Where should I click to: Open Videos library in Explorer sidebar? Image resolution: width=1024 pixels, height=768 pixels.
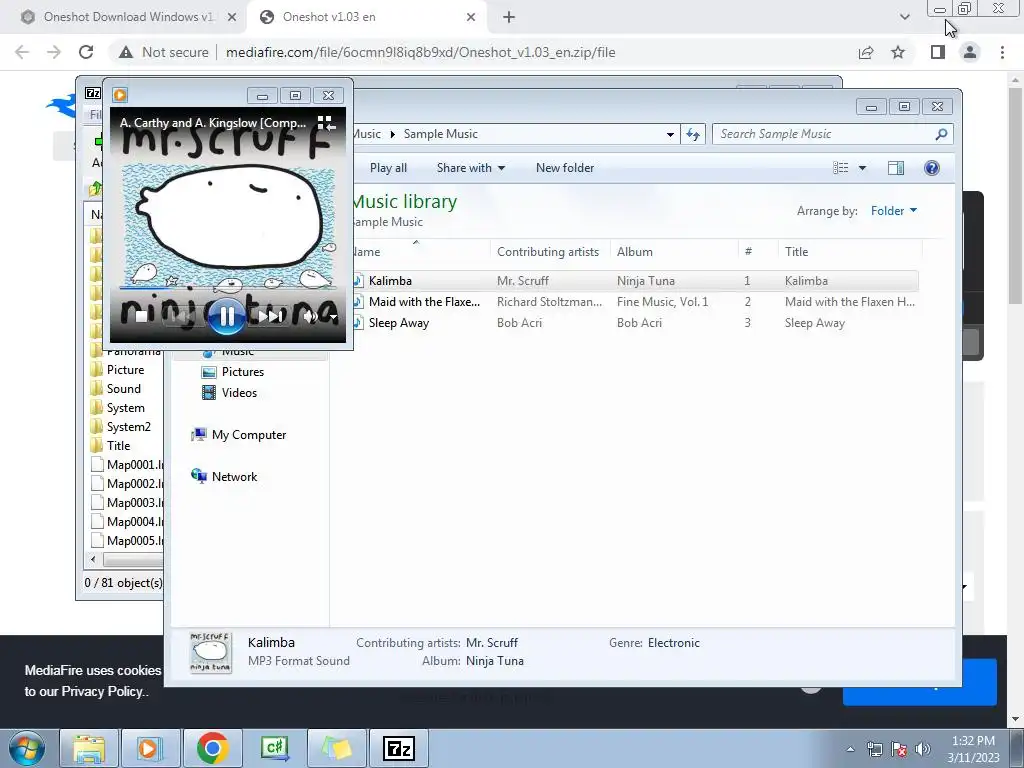tap(230, 392)
